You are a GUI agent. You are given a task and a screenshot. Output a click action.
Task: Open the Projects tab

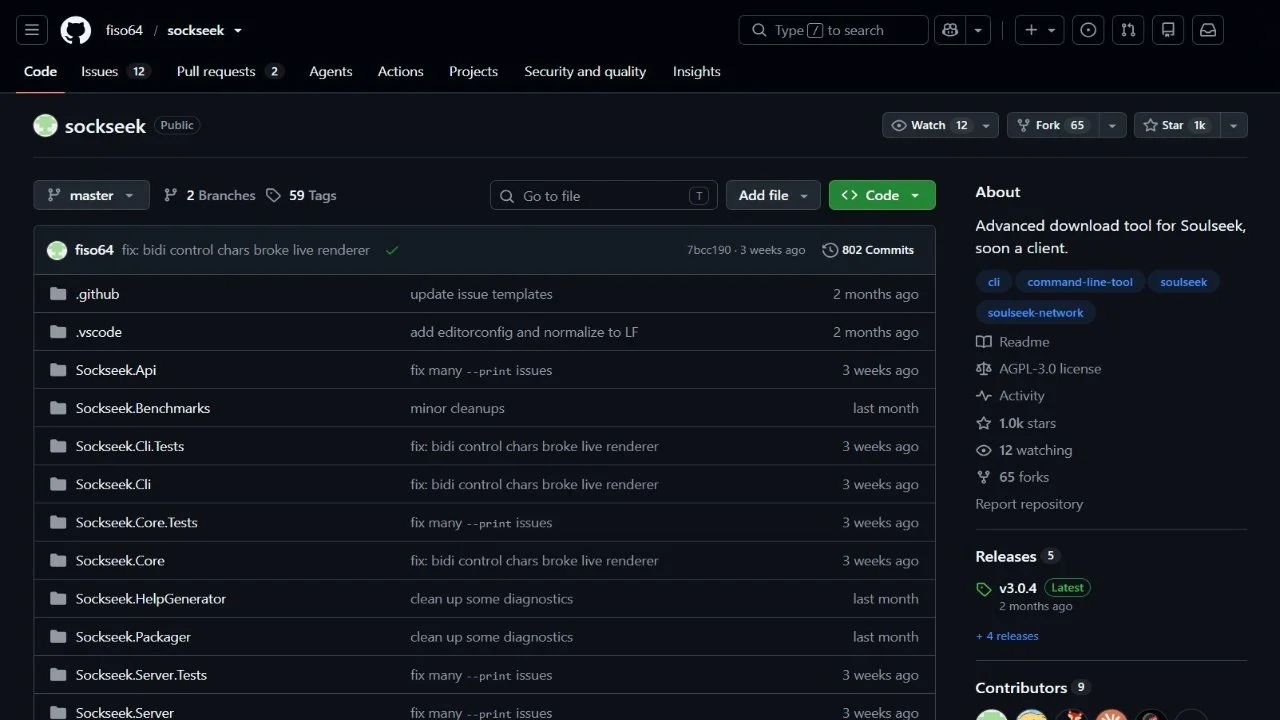473,71
